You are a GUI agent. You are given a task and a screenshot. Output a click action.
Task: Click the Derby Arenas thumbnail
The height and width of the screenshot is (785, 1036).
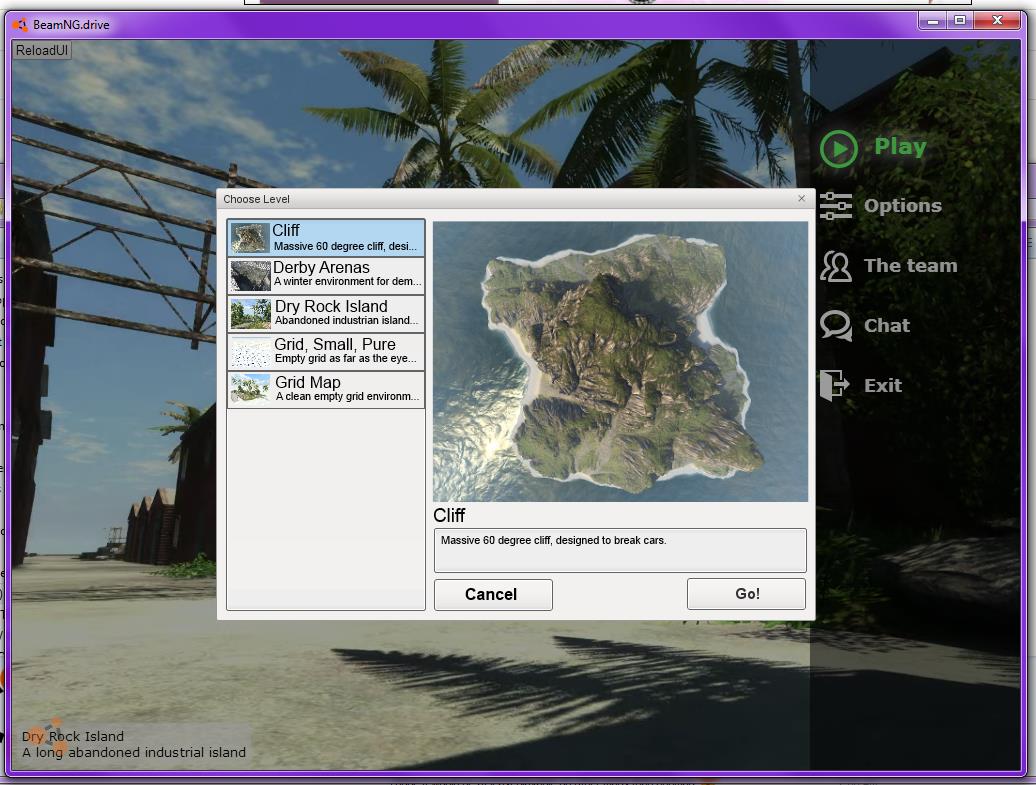(250, 276)
